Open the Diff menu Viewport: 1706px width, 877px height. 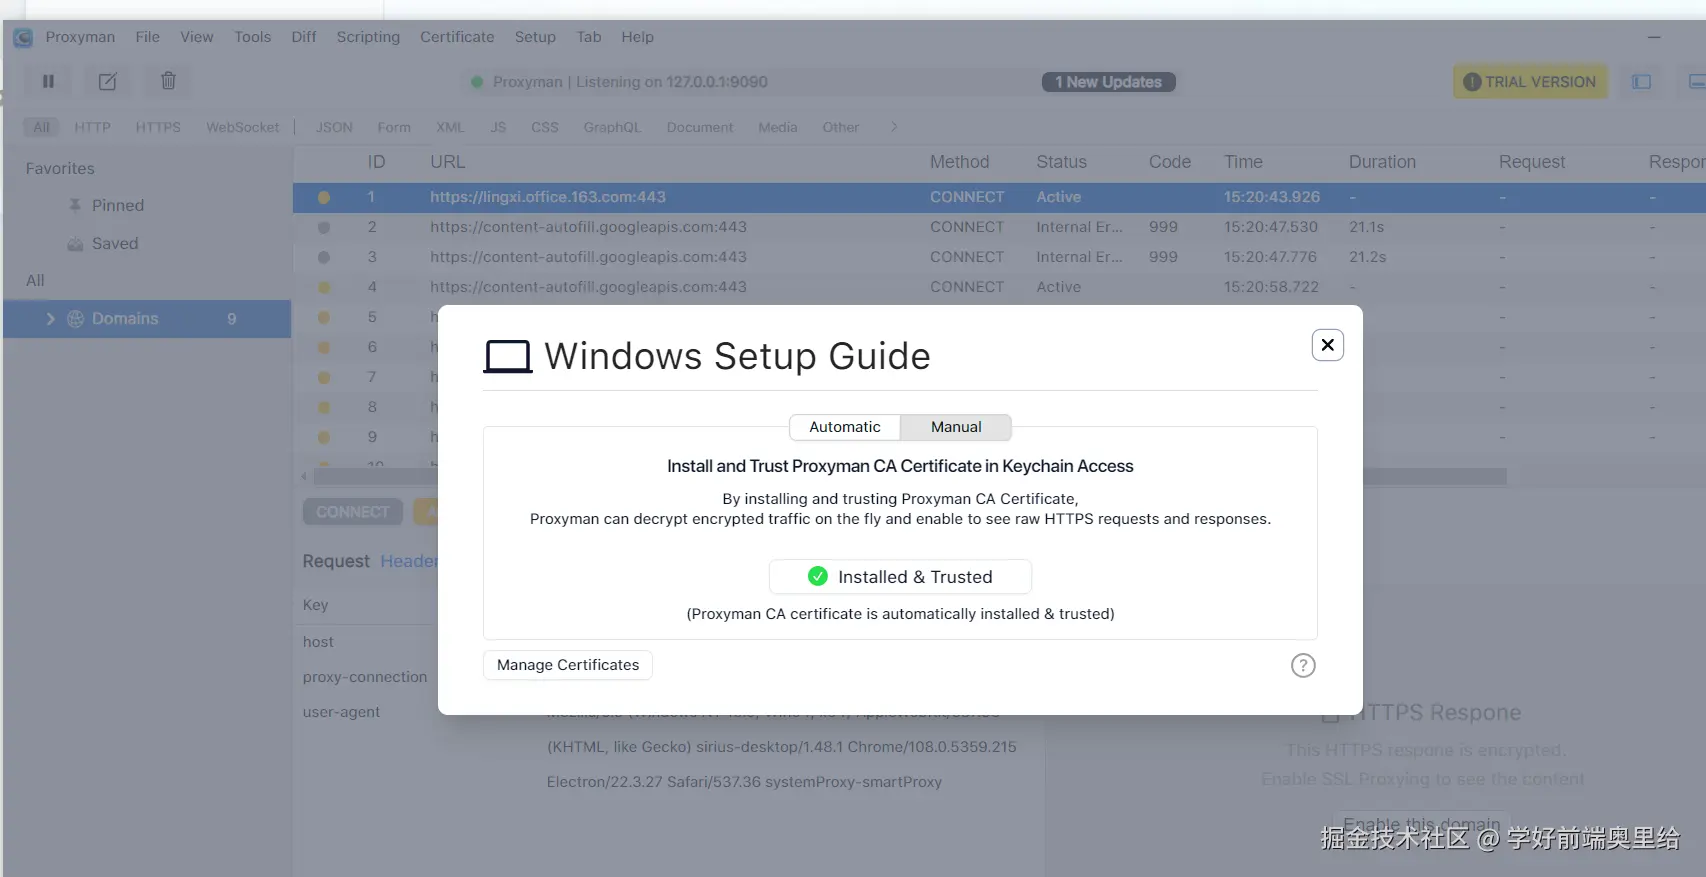pyautogui.click(x=304, y=37)
